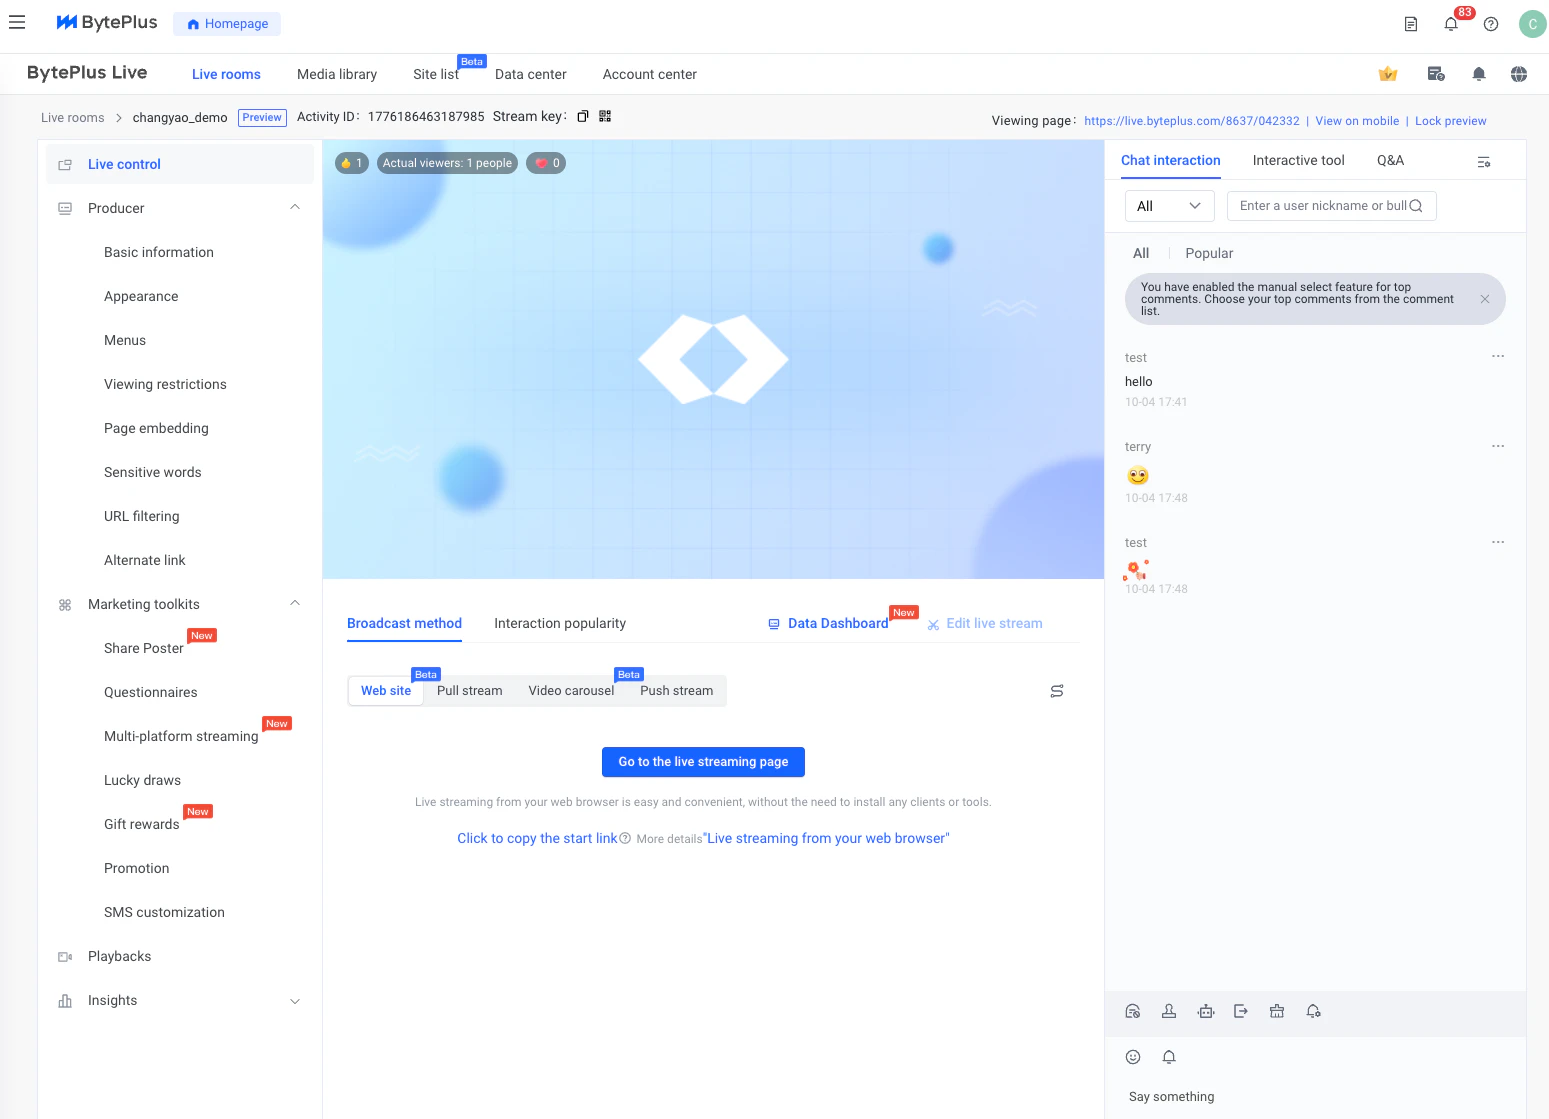Viewport: 1549px width, 1119px height.
Task: Open the All filter dropdown in chat
Action: coord(1170,206)
